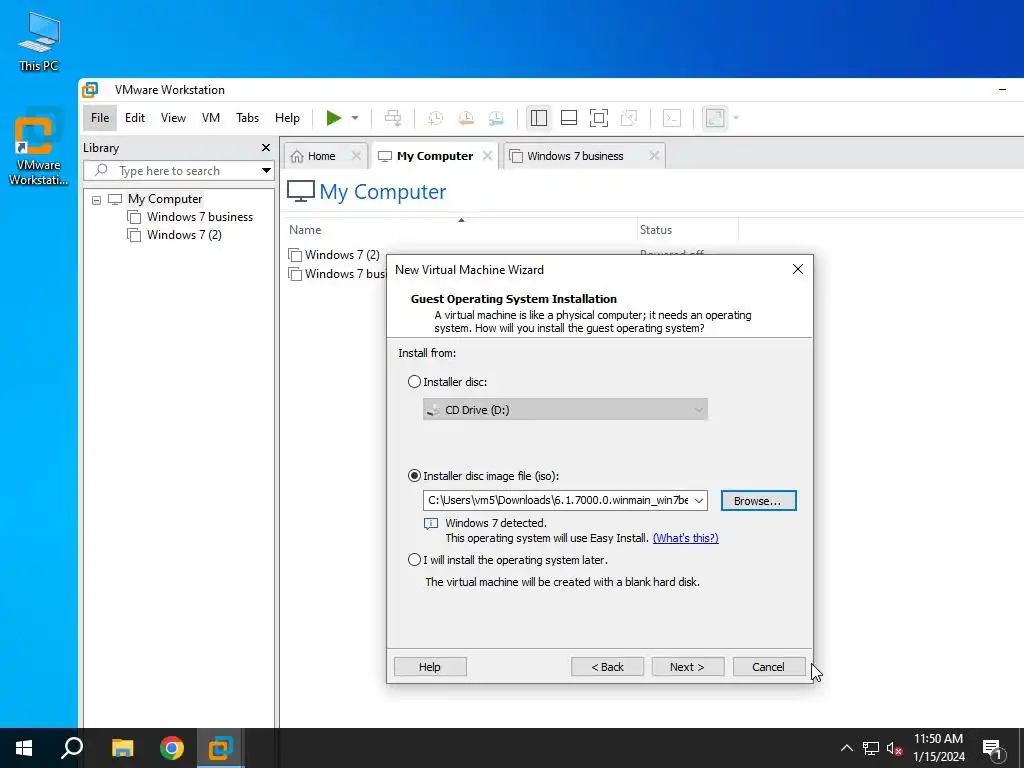The image size is (1024, 768).
Task: Click the library search field
Action: [172, 170]
